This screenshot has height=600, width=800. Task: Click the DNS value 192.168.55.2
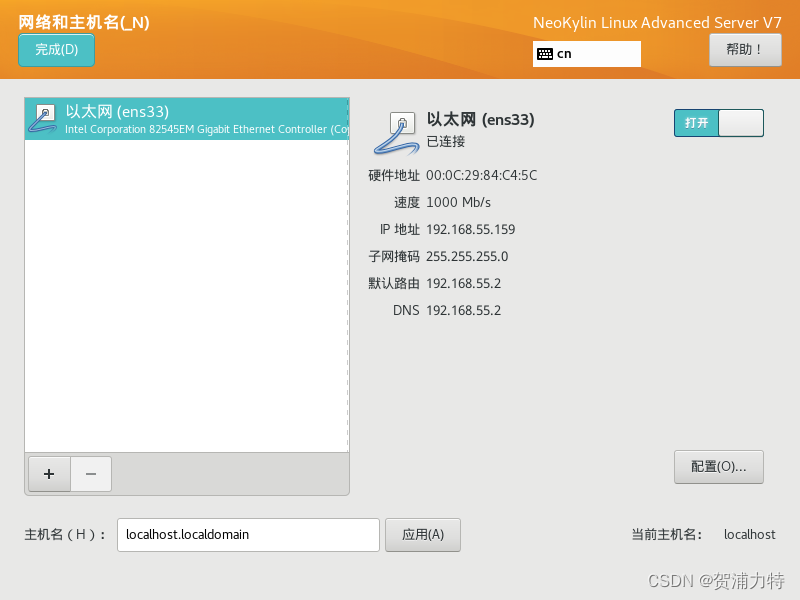(463, 311)
